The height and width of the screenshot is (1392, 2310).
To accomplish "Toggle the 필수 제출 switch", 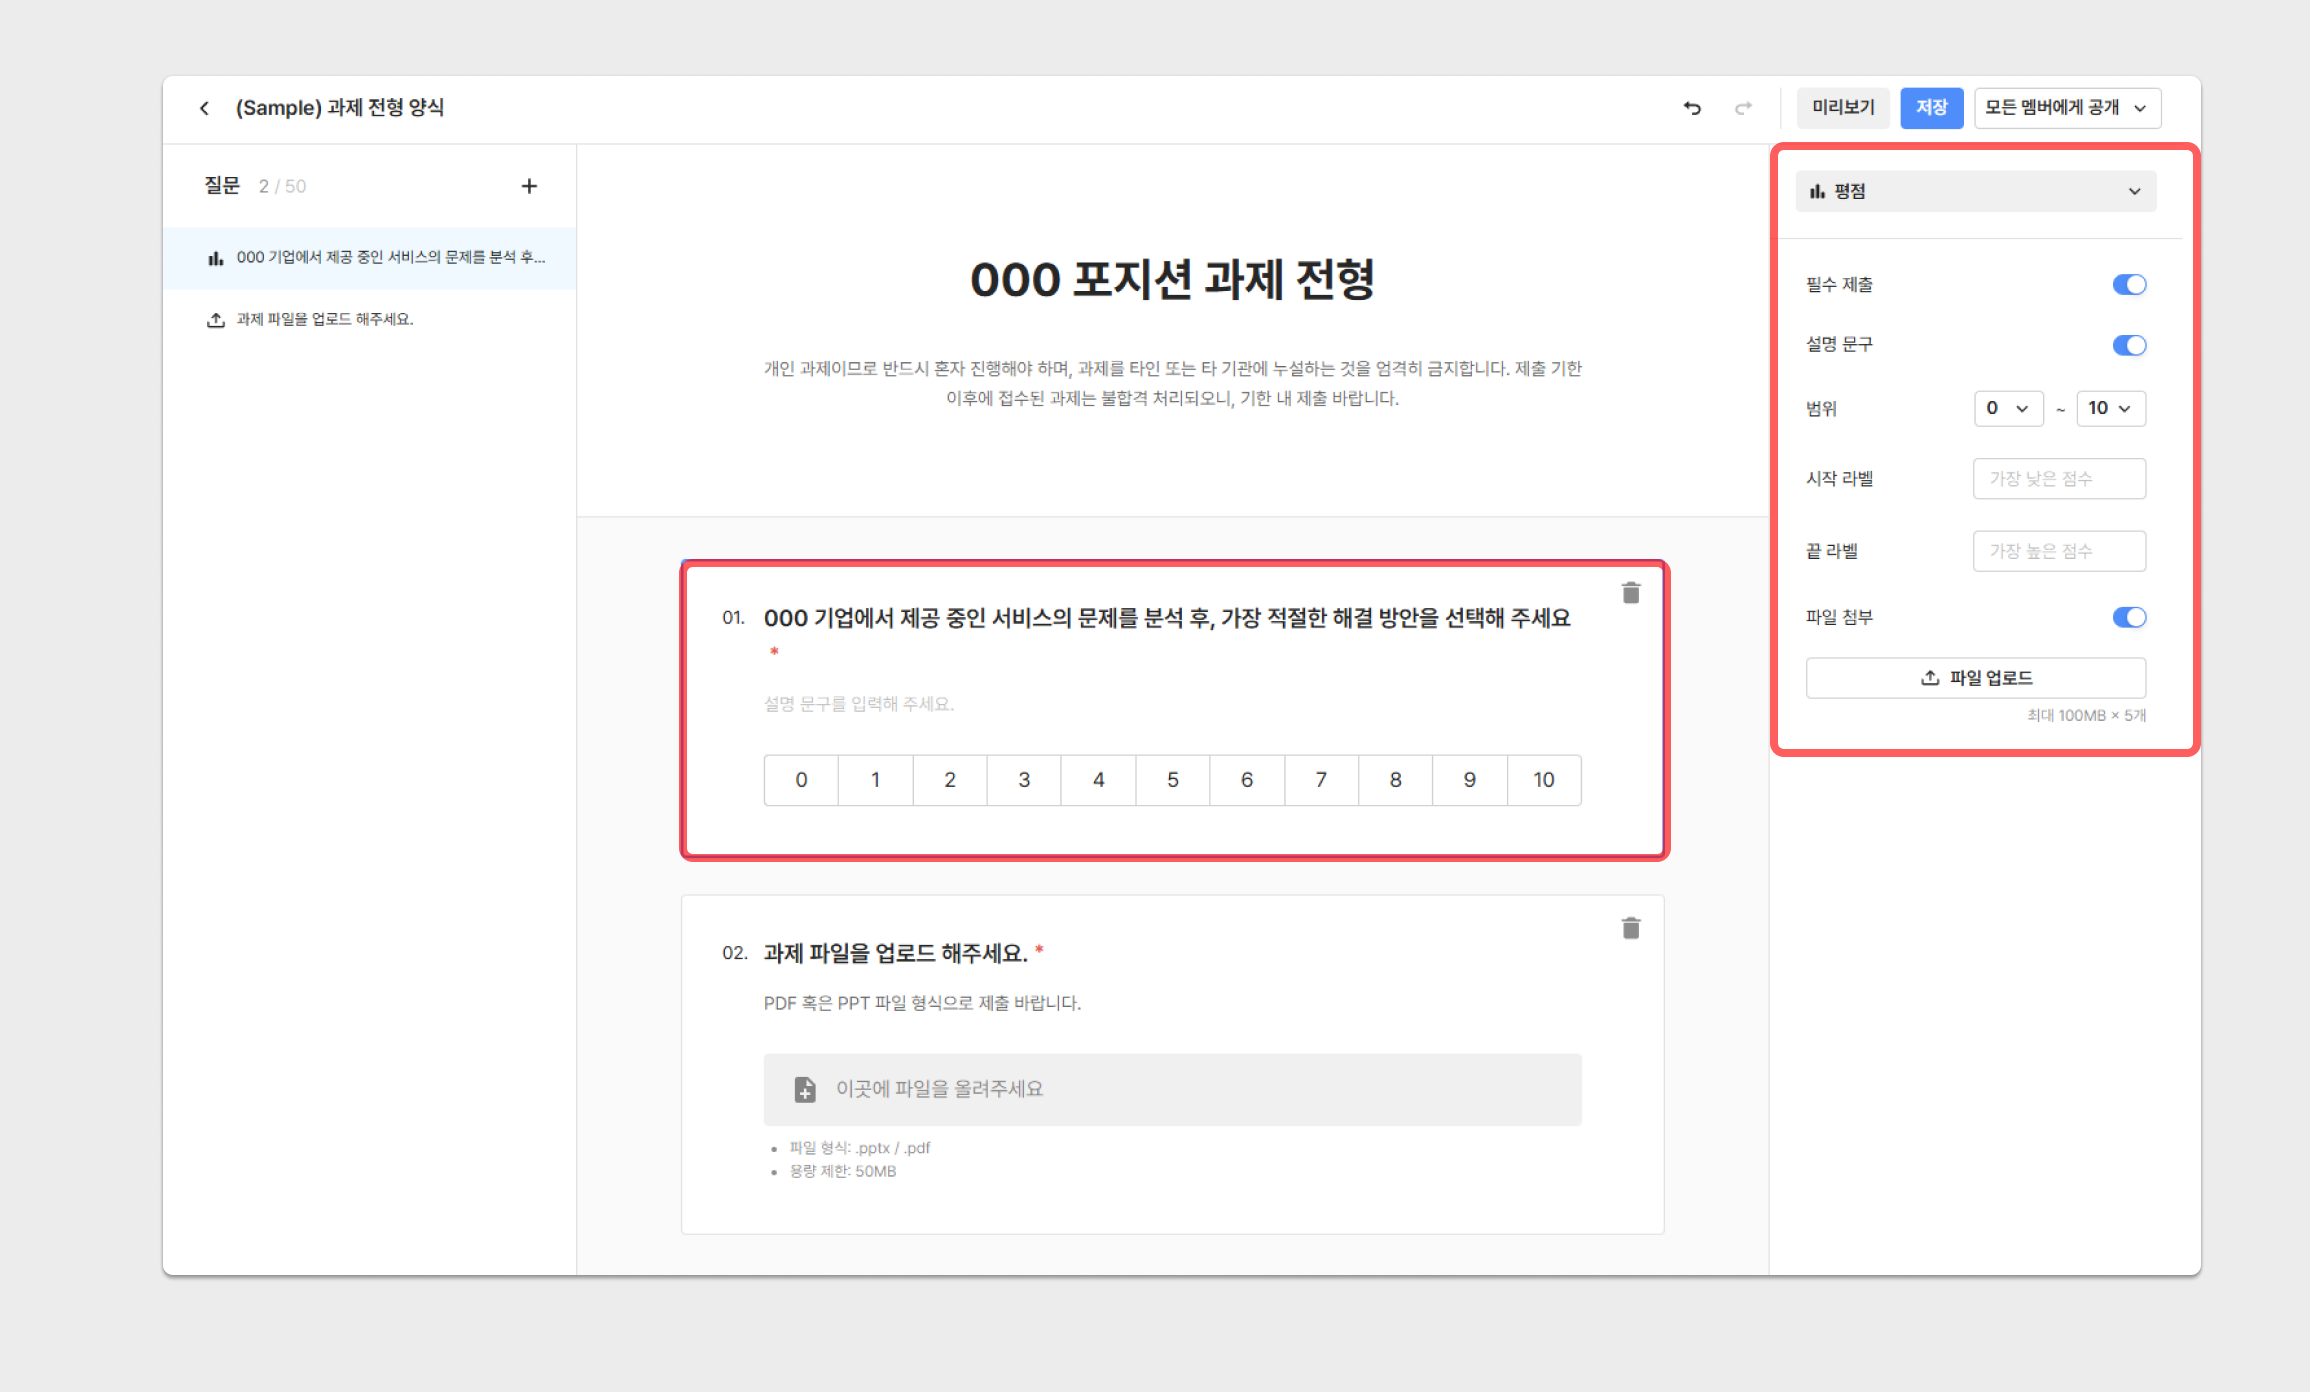I will 2129,285.
